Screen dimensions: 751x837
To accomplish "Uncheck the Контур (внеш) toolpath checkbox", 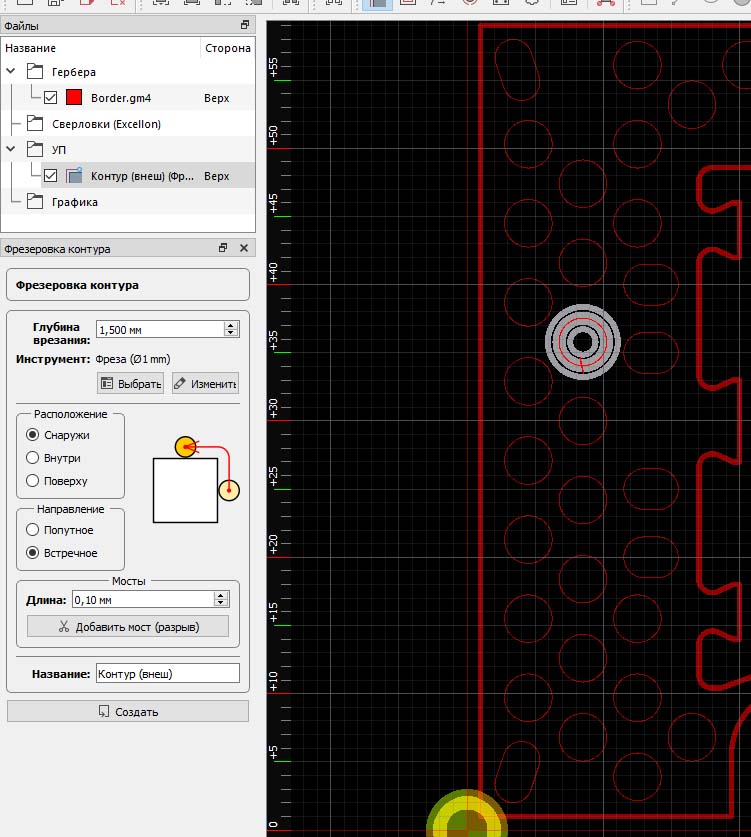I will tap(50, 176).
